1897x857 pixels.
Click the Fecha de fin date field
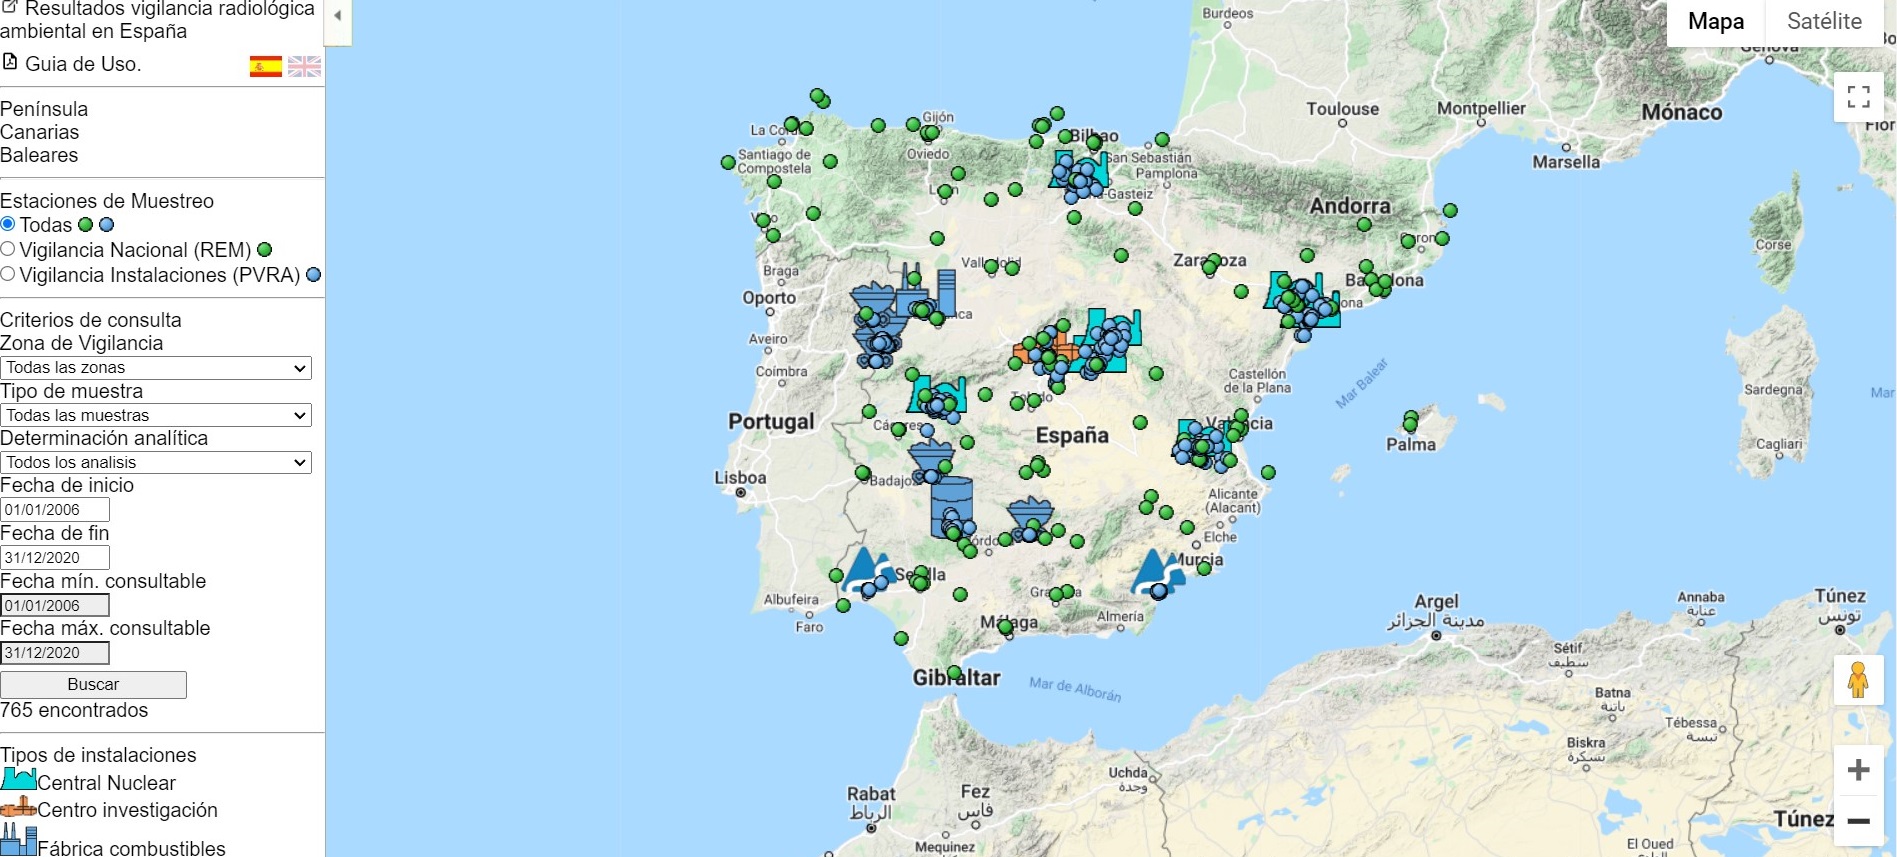coord(55,557)
